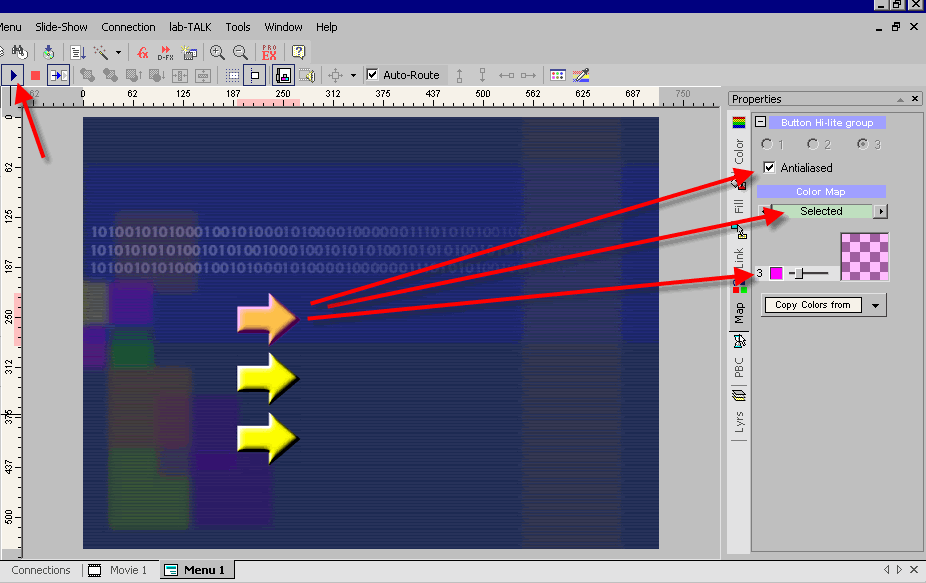Image resolution: width=926 pixels, height=583 pixels.
Task: Toggle the menu highlight preview icon
Action: point(283,76)
